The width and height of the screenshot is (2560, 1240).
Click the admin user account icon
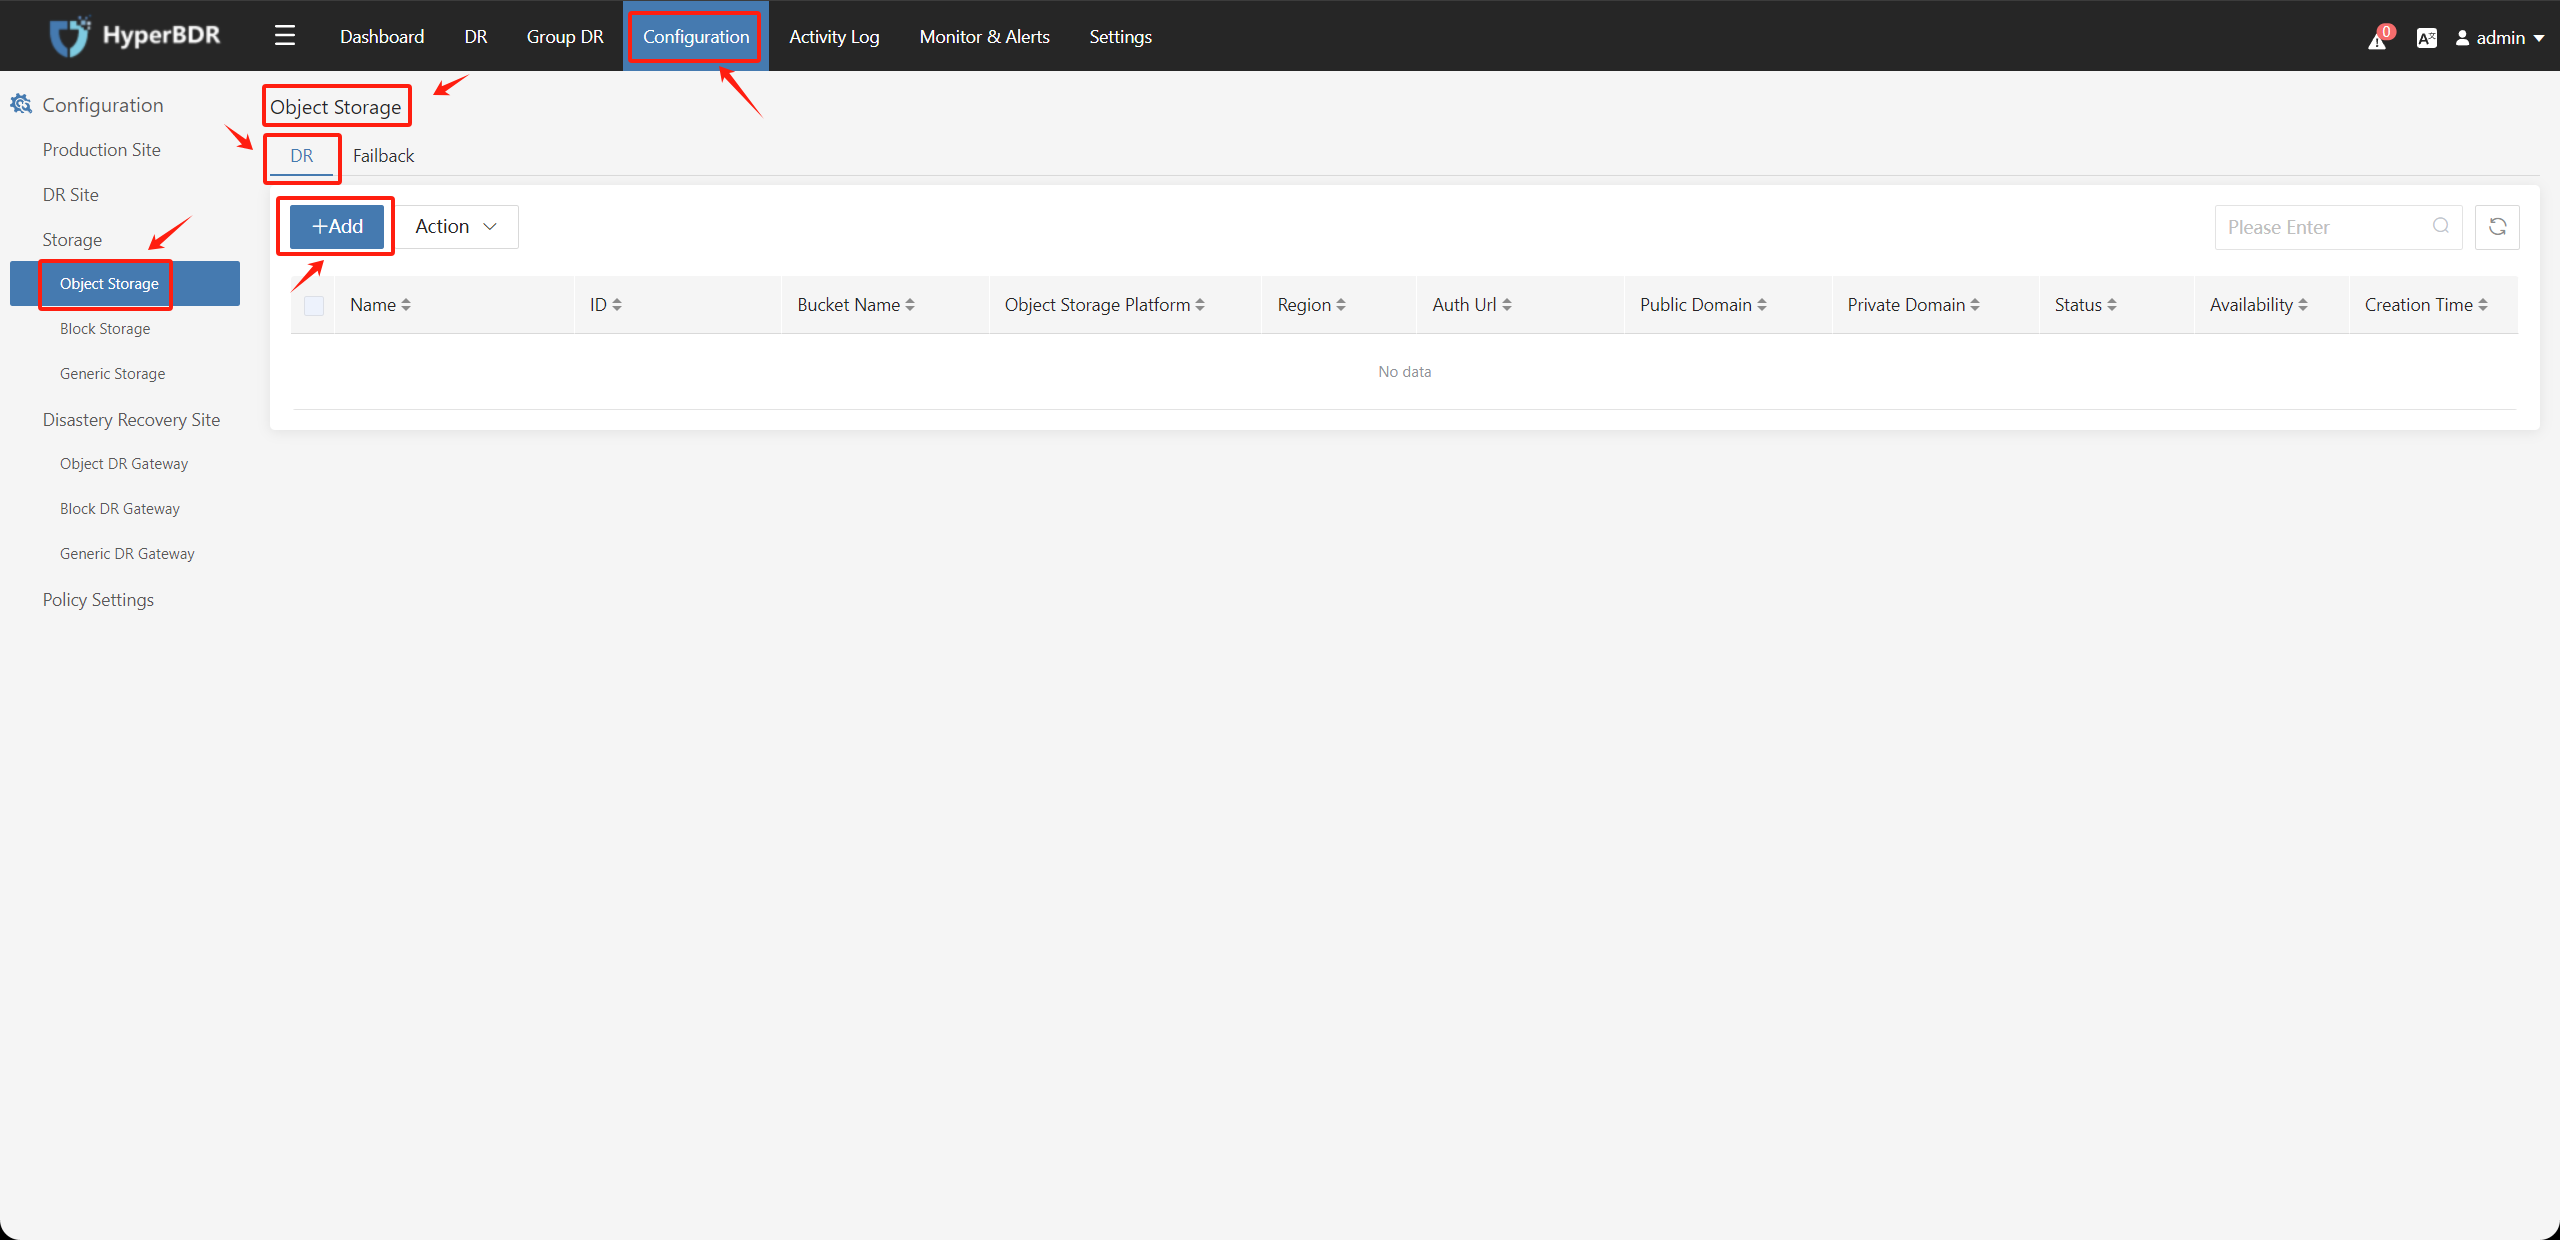(x=2462, y=36)
